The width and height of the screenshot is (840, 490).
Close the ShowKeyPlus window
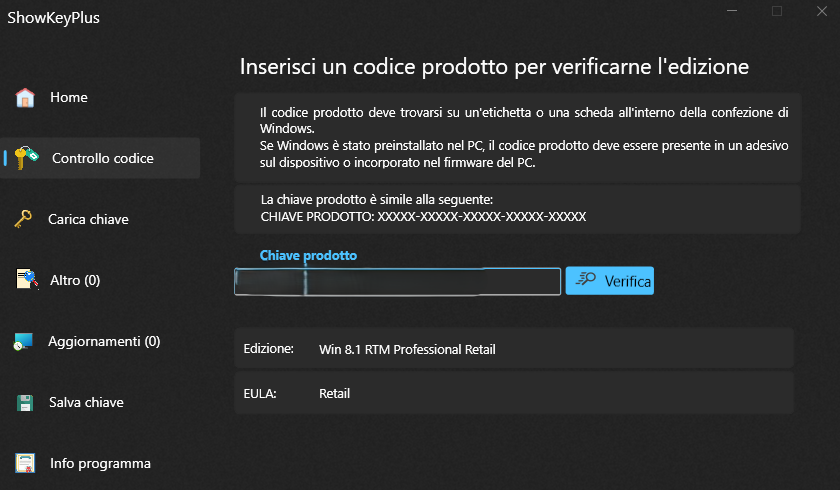[x=822, y=11]
